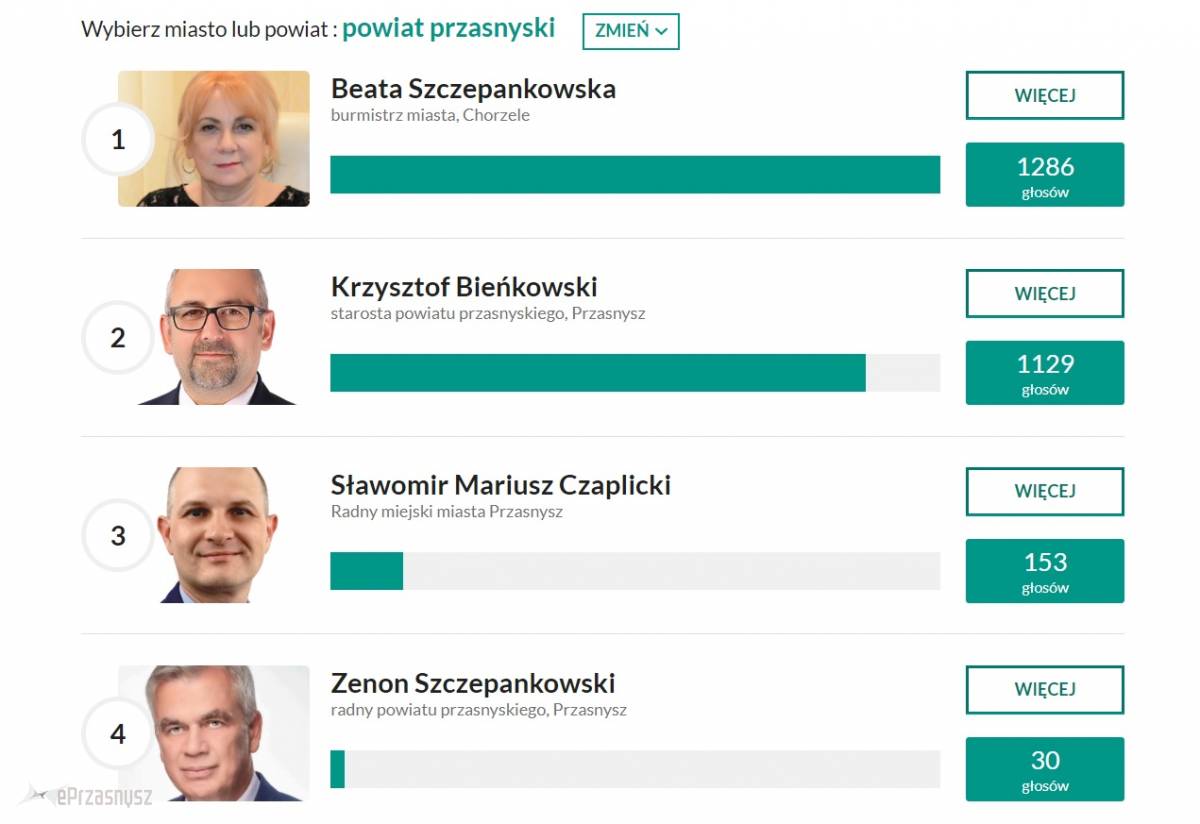Click the rank 1 circle badge
The width and height of the screenshot is (1200, 824).
coord(118,140)
